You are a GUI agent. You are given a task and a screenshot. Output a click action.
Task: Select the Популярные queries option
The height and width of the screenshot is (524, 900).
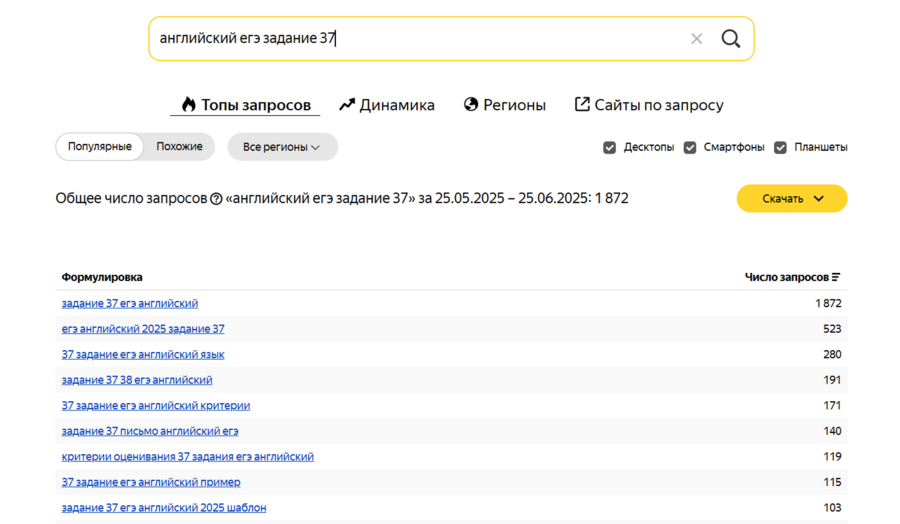point(100,147)
